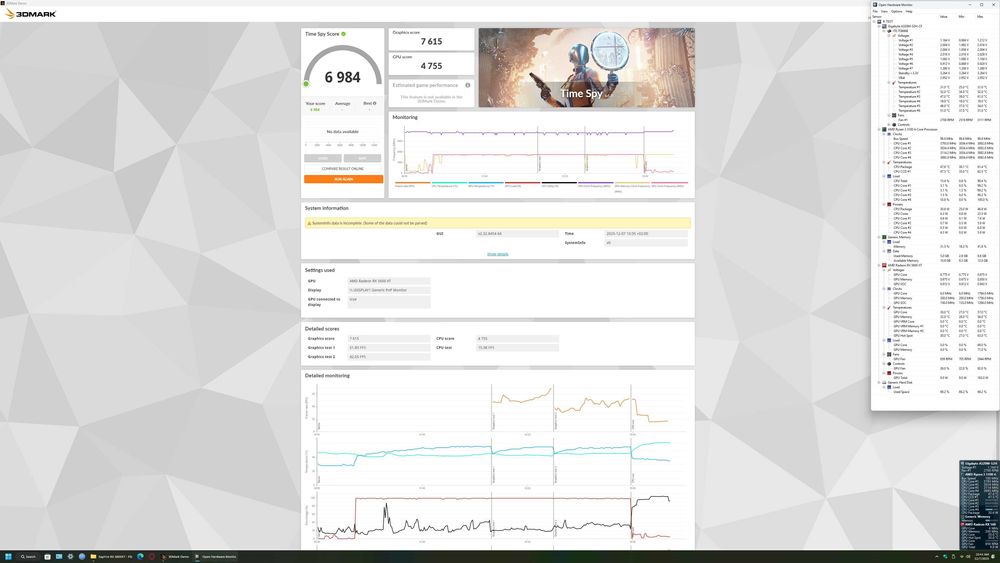The height and width of the screenshot is (563, 1000).
Task: Click the AMD Radeon RX 5600 XT field in Settings used
Action: click(388, 281)
